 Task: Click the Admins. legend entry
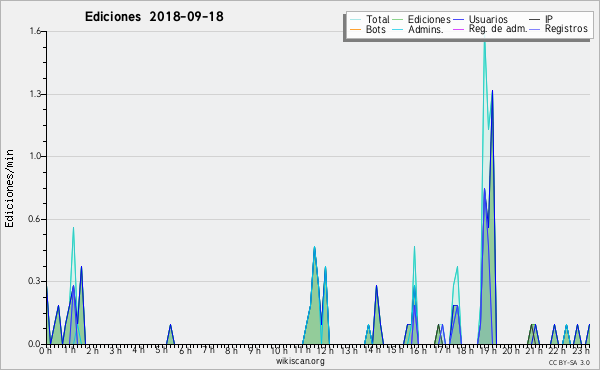point(418,29)
